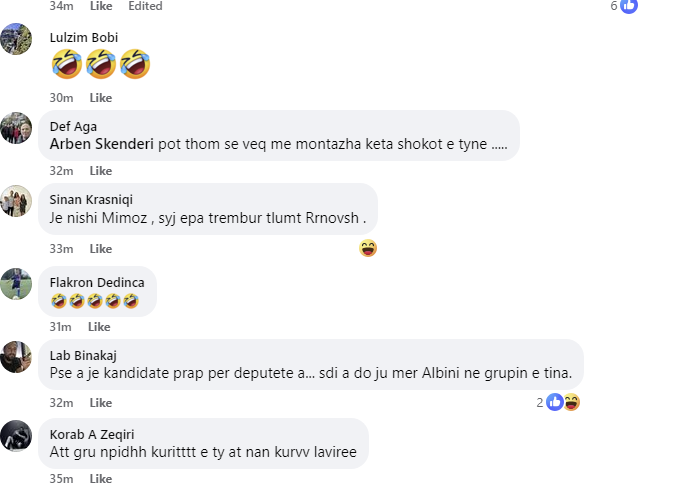This screenshot has height=499, width=677.
Task: Click the 33m timestamp on Sinan's comment
Action: coord(62,249)
